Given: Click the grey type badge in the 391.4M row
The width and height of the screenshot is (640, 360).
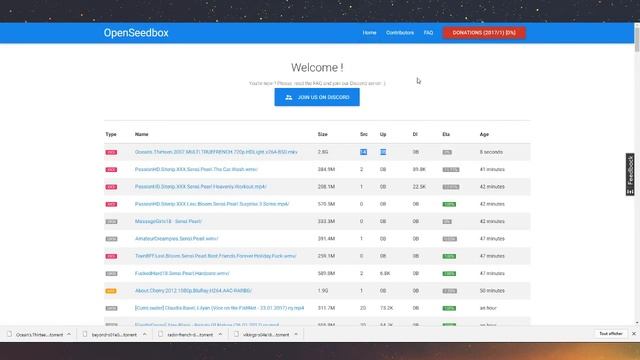Looking at the screenshot, I should pos(111,239).
